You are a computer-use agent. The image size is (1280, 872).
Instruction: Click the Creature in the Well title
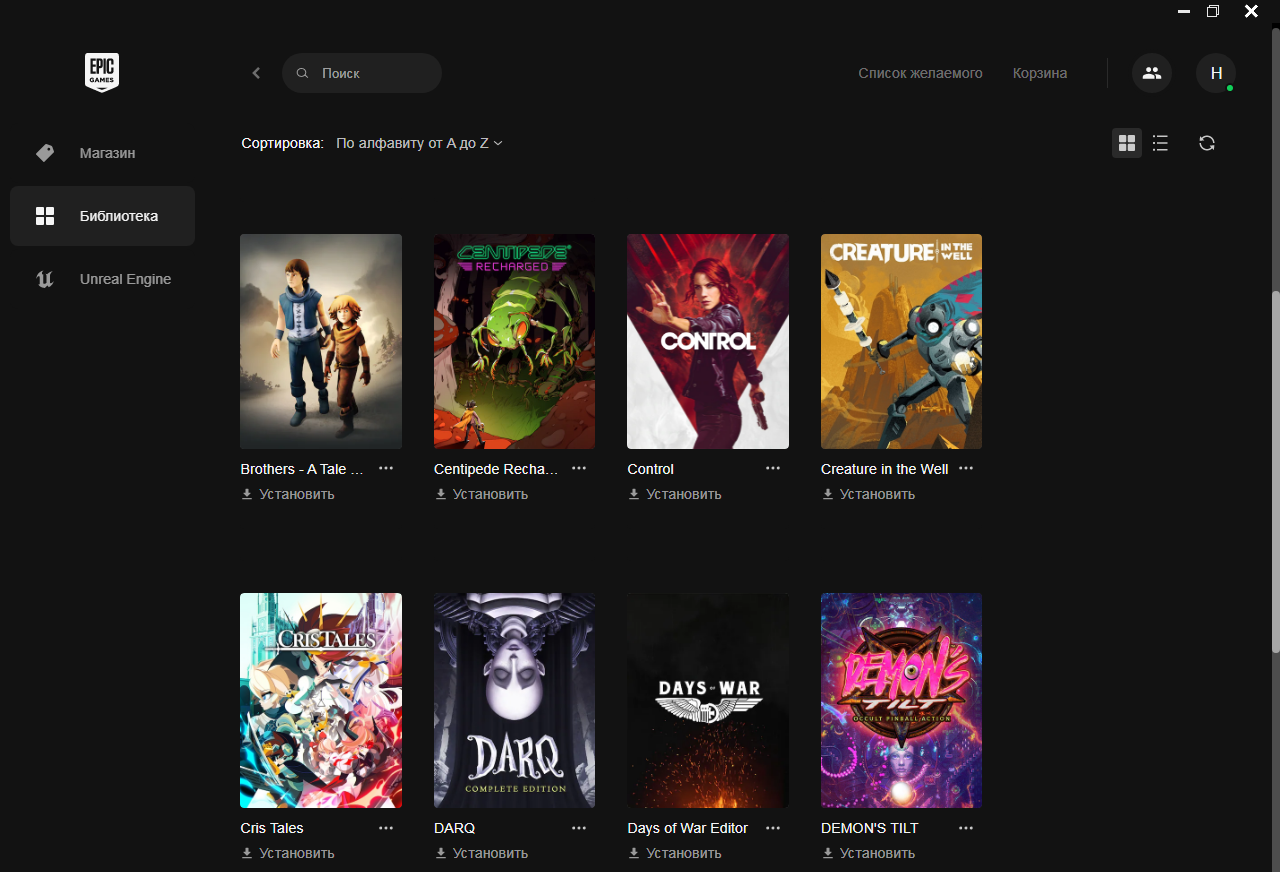885,469
